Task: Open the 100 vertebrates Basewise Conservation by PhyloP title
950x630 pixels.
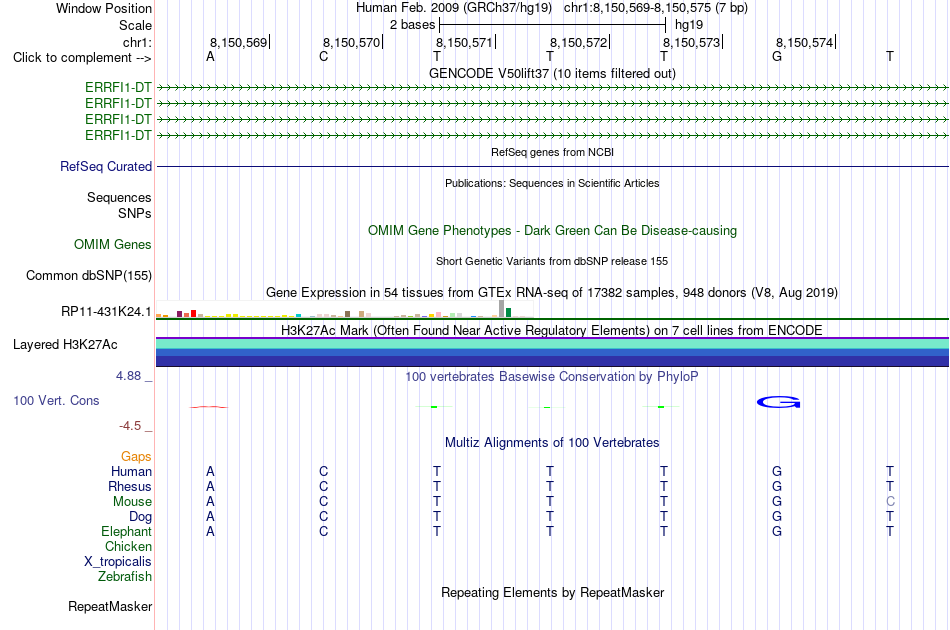Action: [552, 376]
